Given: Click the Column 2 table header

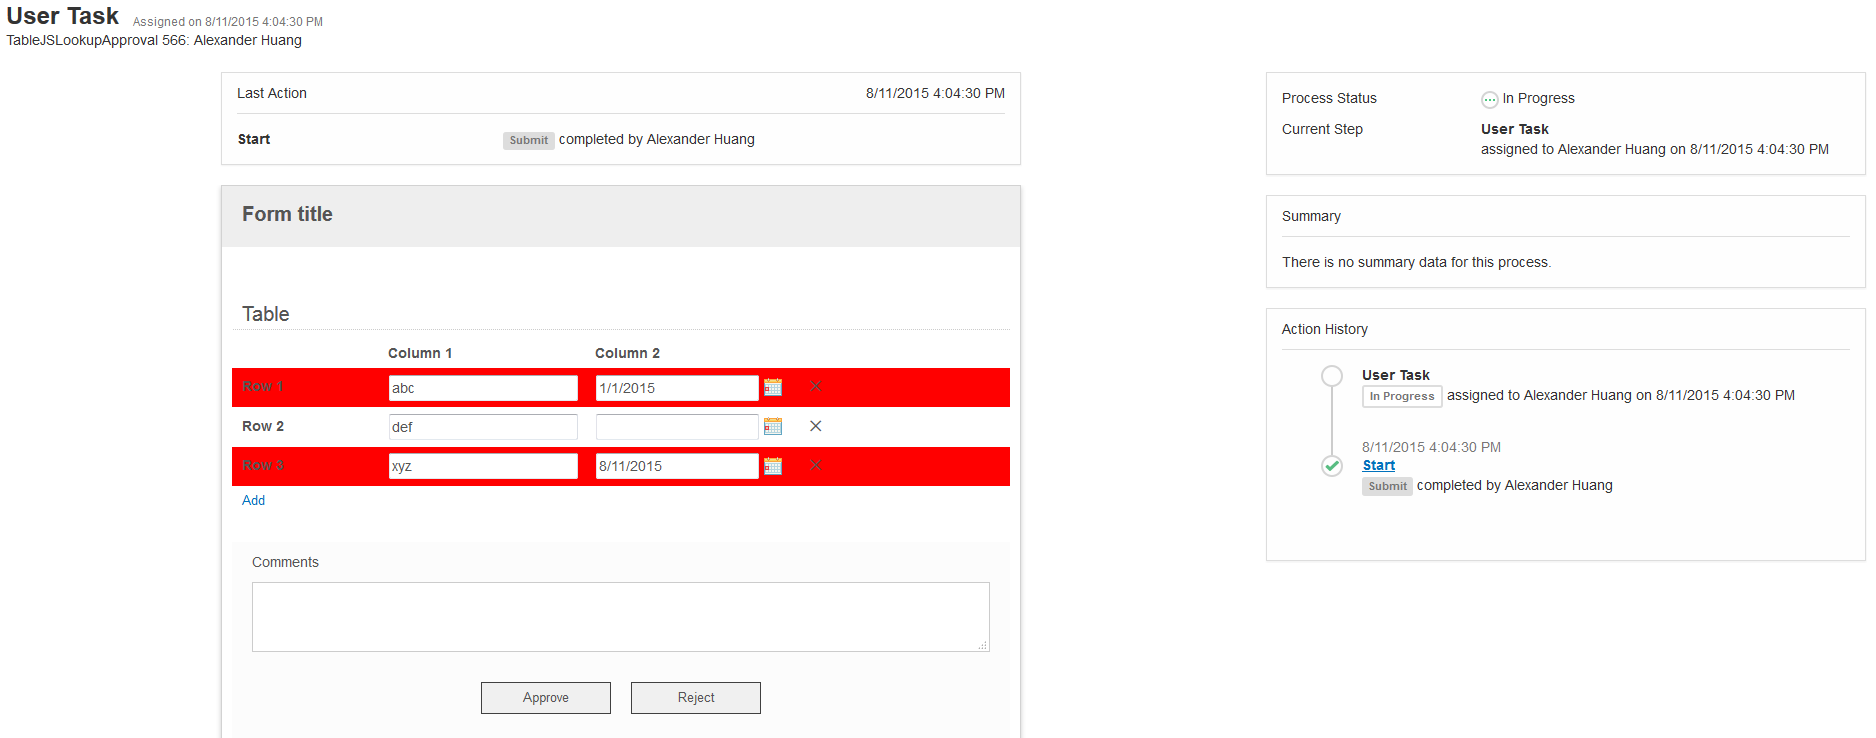Looking at the screenshot, I should point(627,353).
